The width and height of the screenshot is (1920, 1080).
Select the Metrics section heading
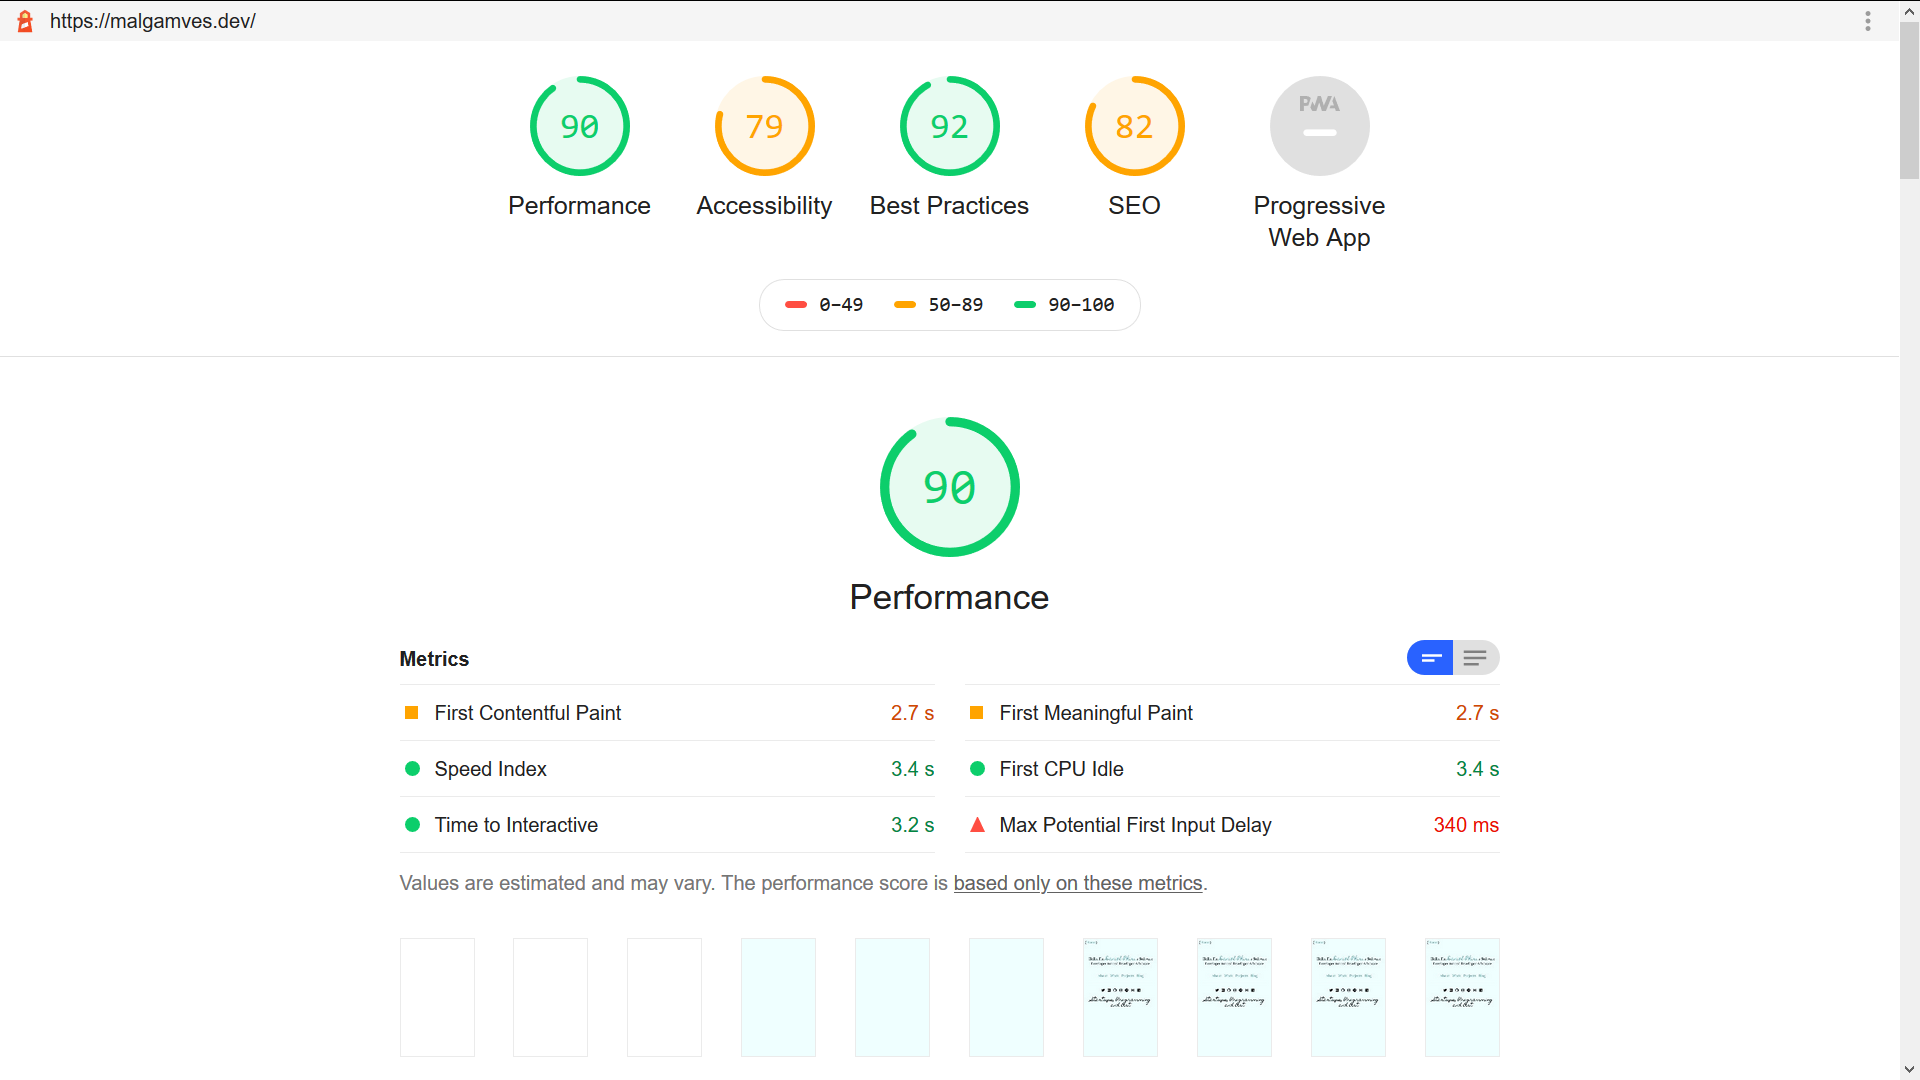(433, 659)
